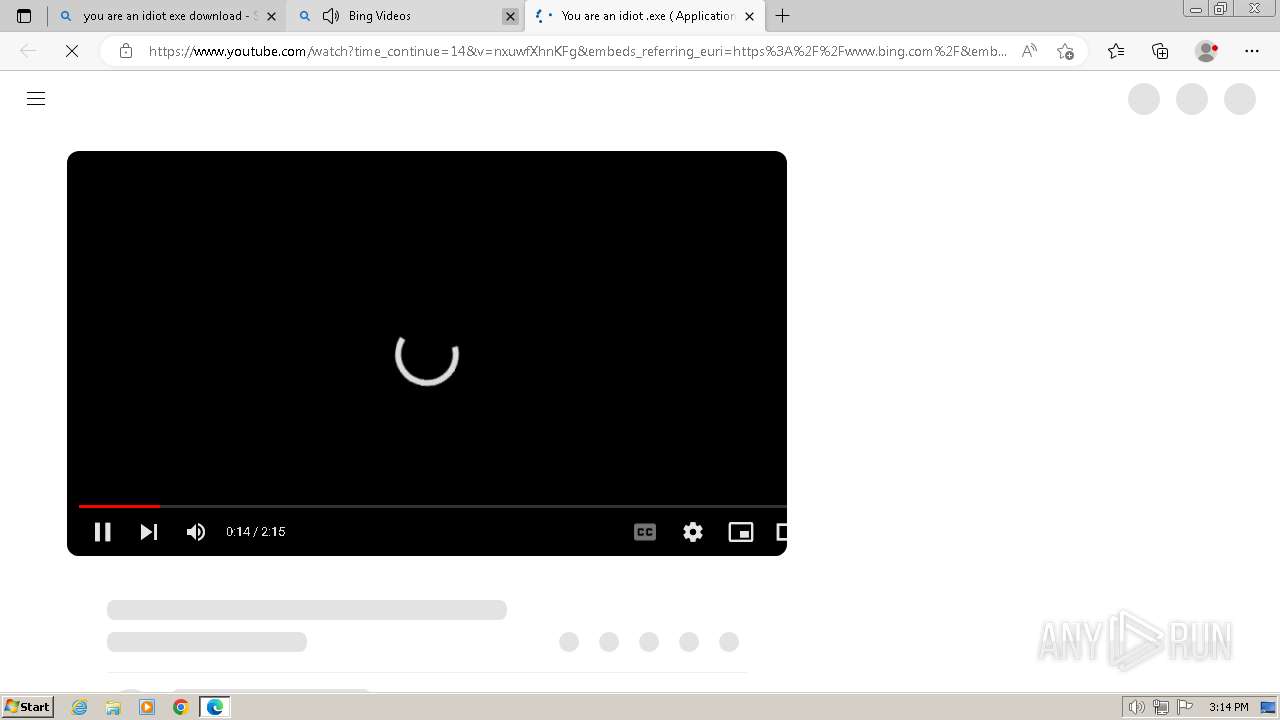This screenshot has height=720, width=1280.
Task: Open network tray icon
Action: (1161, 707)
